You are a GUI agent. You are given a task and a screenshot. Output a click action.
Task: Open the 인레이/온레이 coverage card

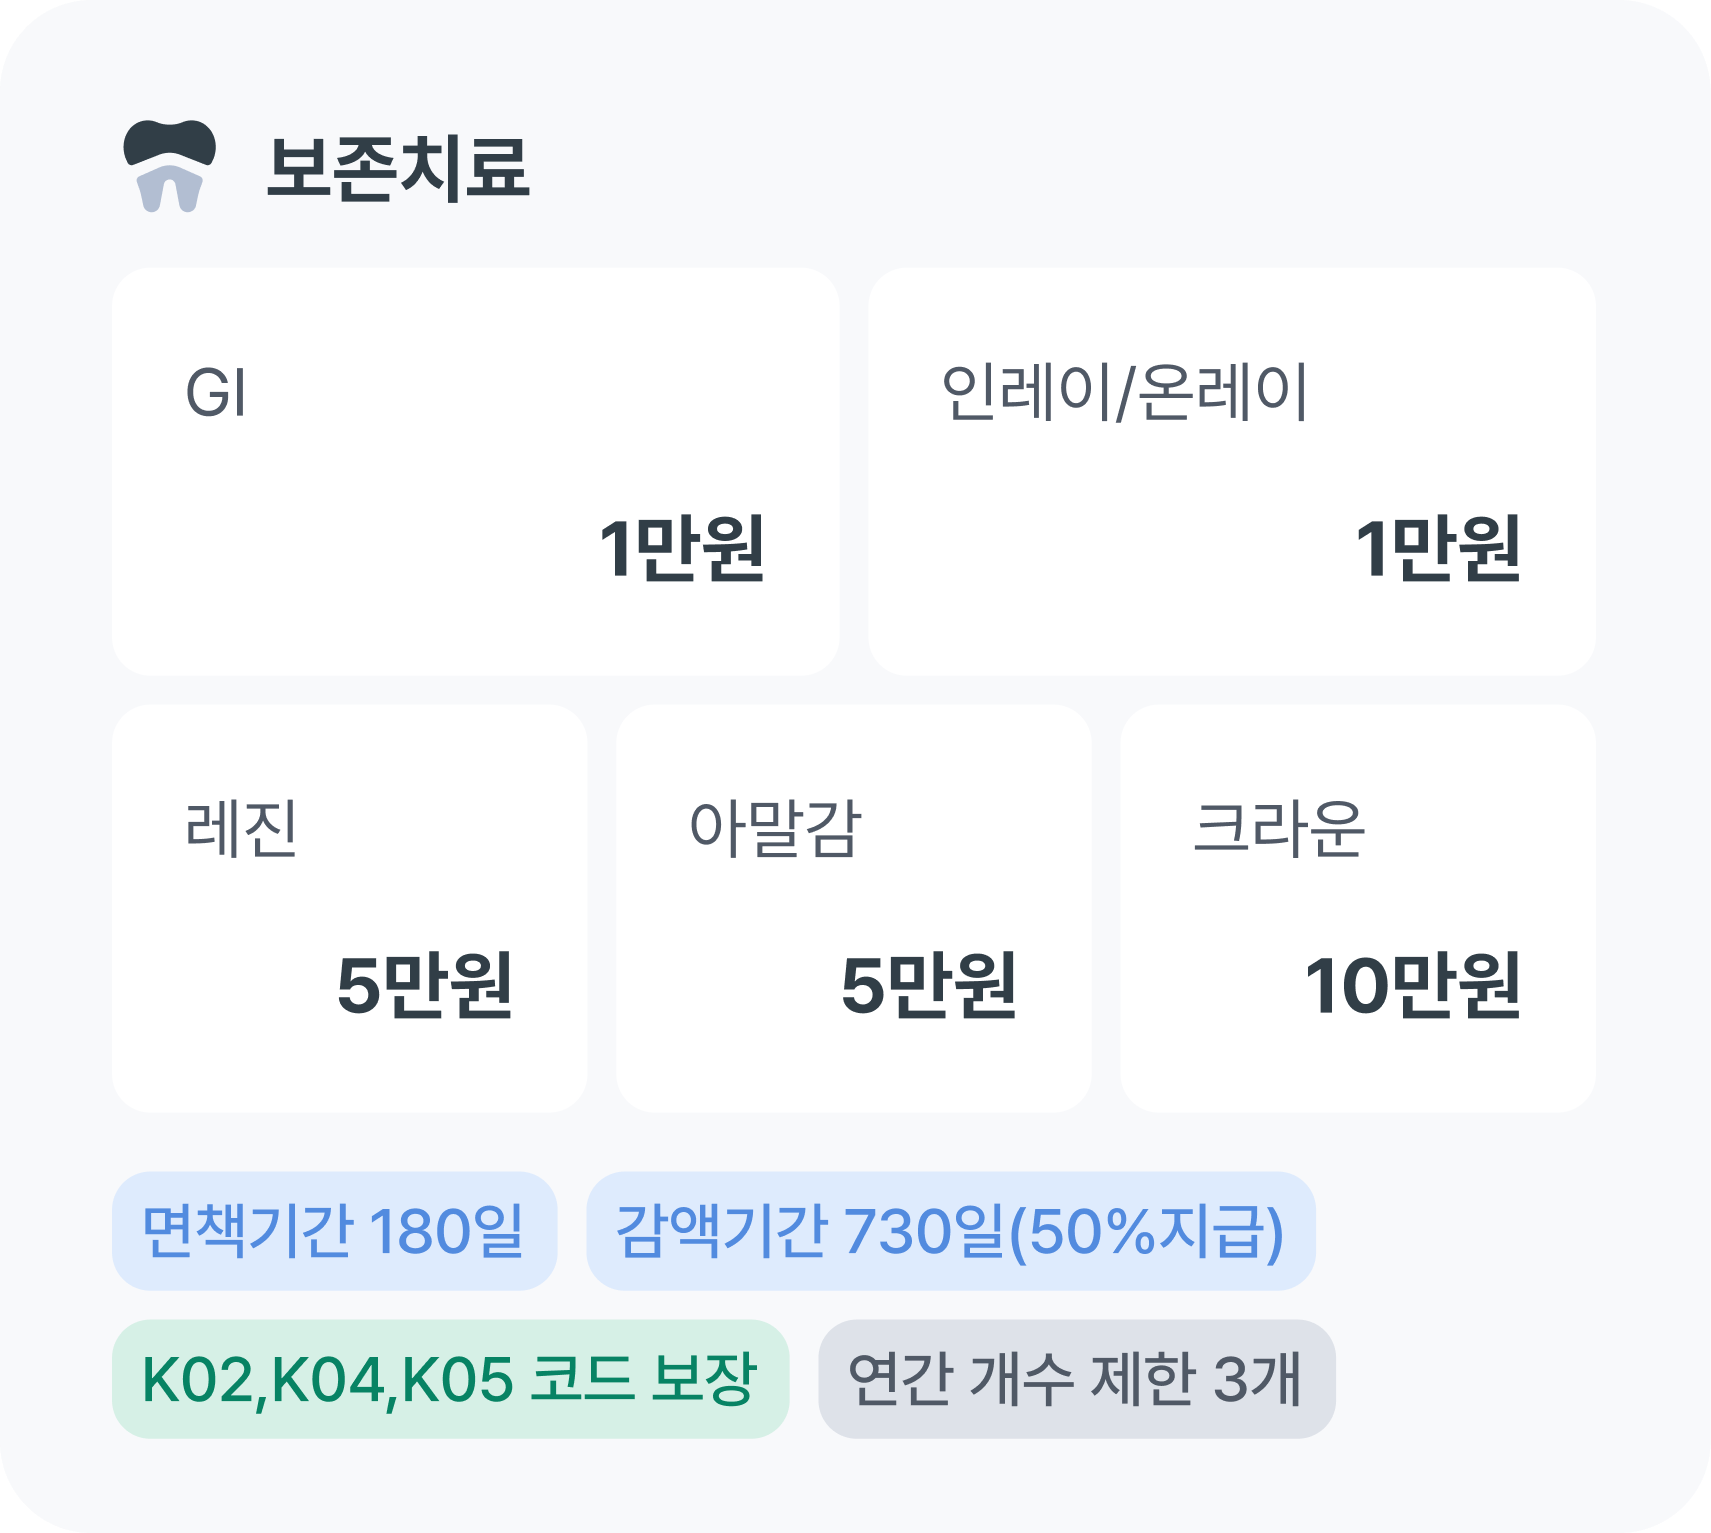pyautogui.click(x=1233, y=470)
